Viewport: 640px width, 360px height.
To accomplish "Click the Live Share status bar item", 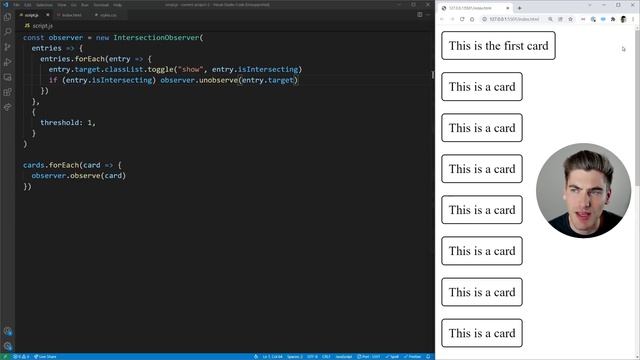I will click(45, 357).
